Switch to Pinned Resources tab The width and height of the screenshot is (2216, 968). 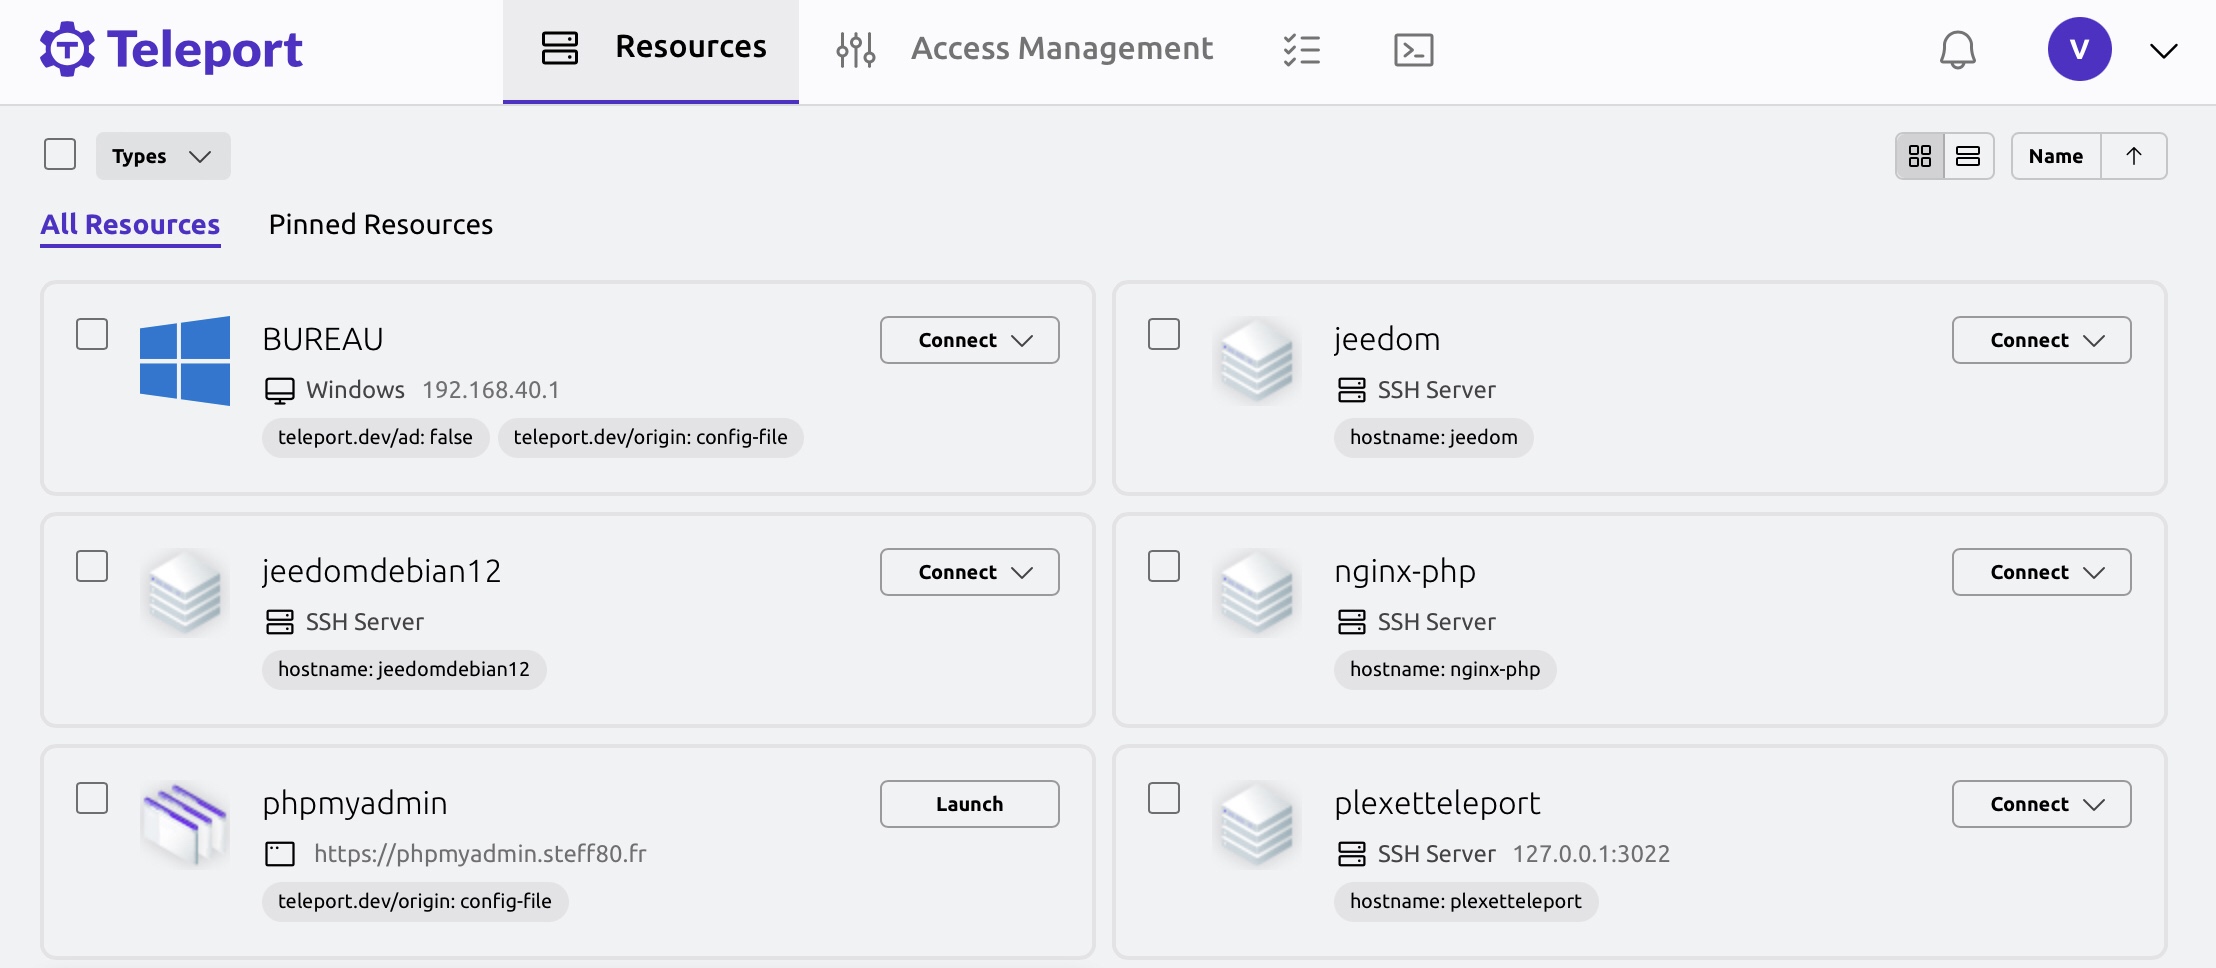(381, 225)
